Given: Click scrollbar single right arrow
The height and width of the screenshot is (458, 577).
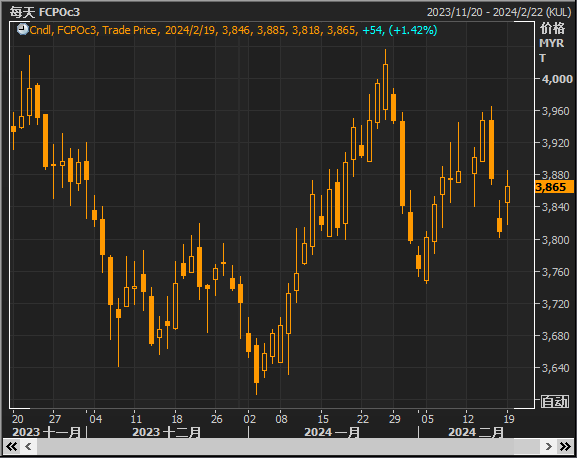Looking at the screenshot, I should click(548, 447).
